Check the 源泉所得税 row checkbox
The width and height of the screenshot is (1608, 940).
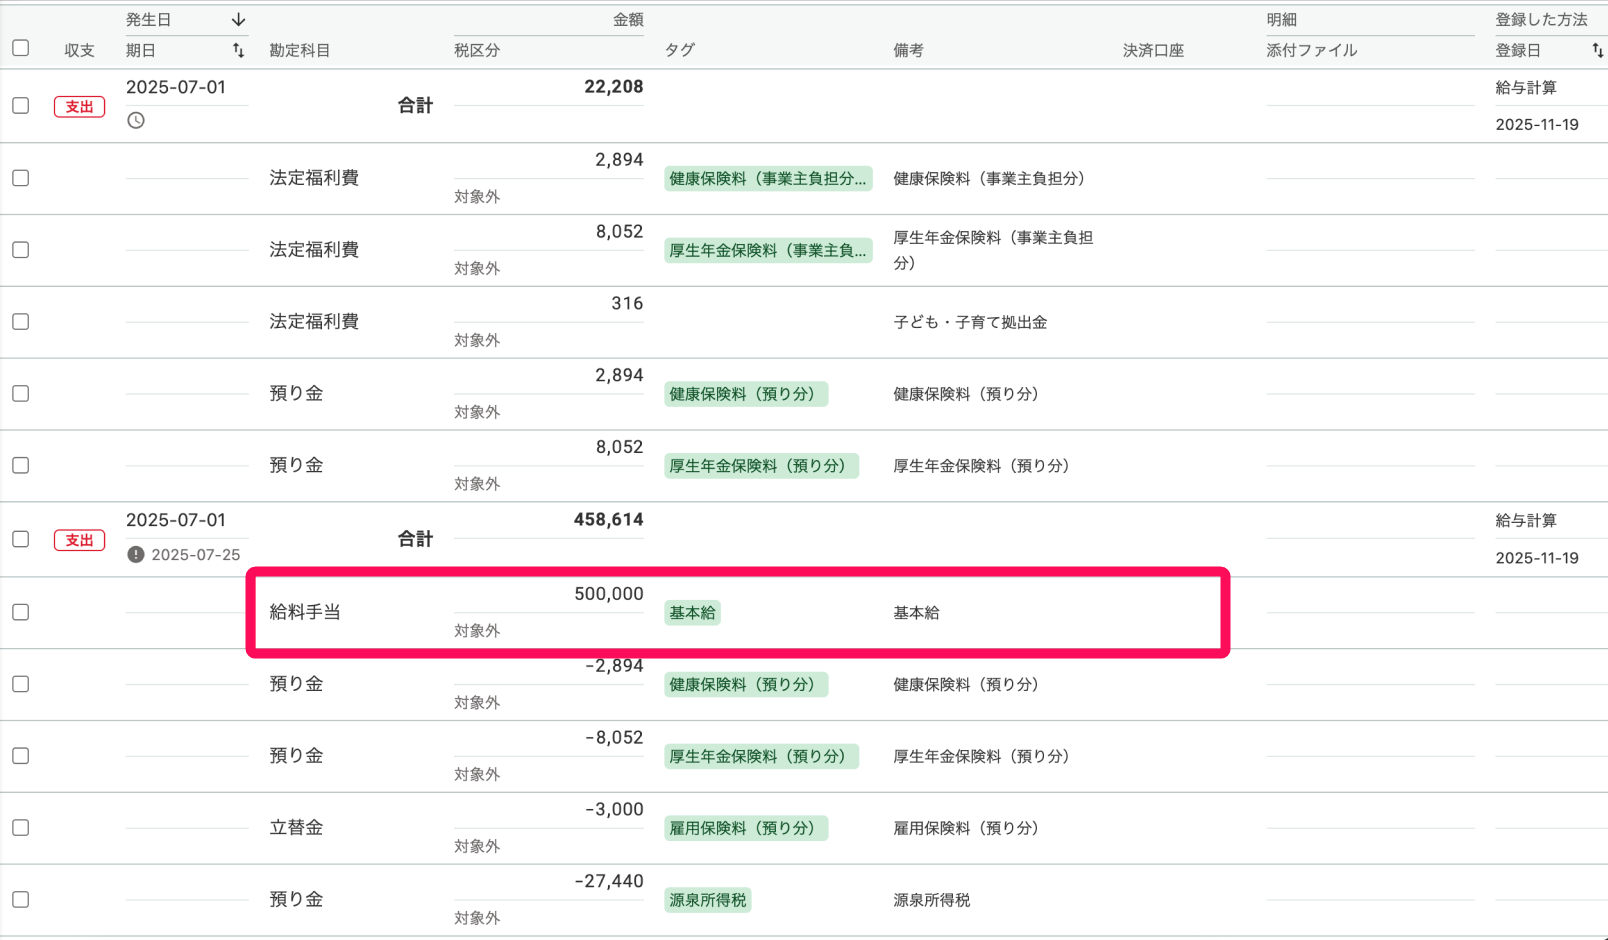21,900
